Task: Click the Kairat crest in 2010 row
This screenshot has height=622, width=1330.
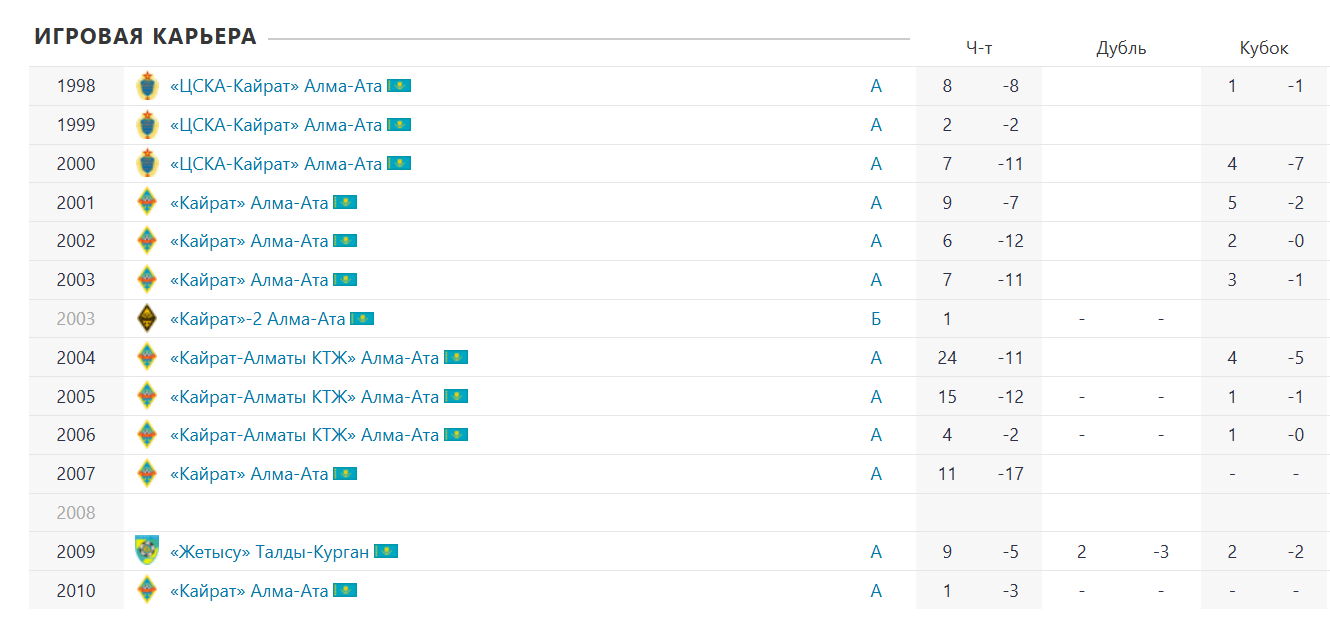Action: (147, 590)
